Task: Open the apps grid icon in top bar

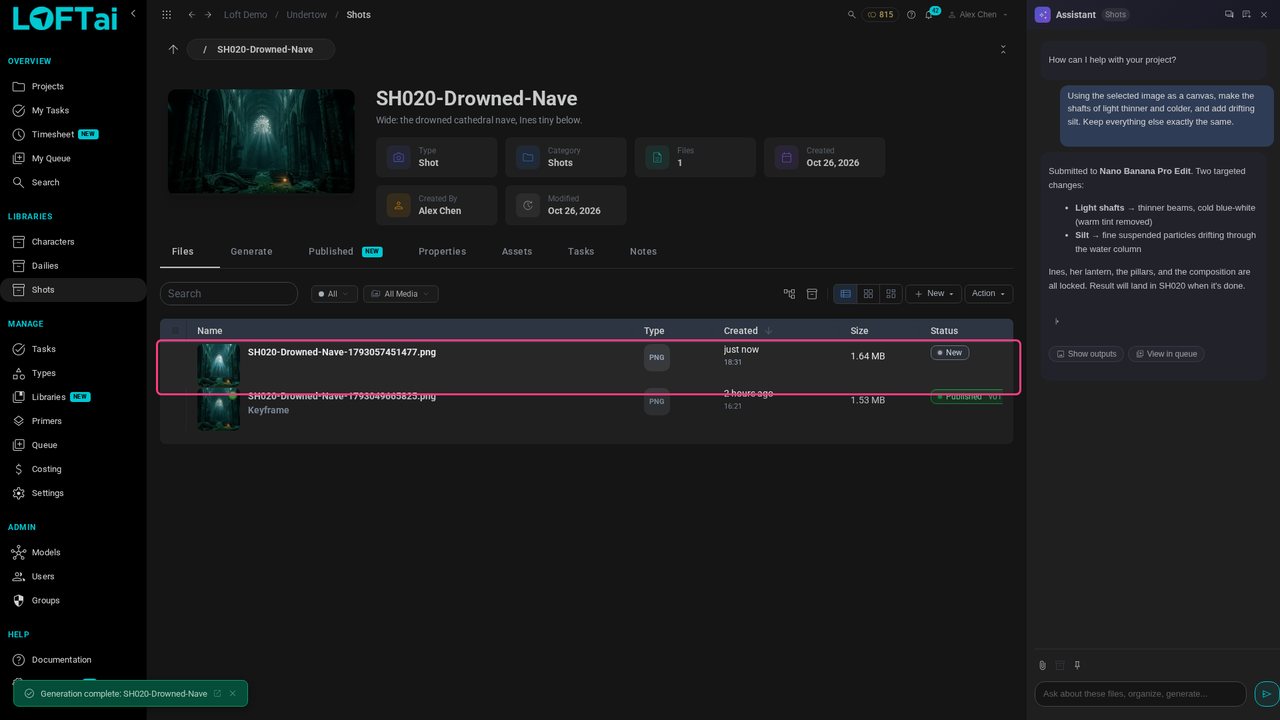Action: pyautogui.click(x=166, y=15)
